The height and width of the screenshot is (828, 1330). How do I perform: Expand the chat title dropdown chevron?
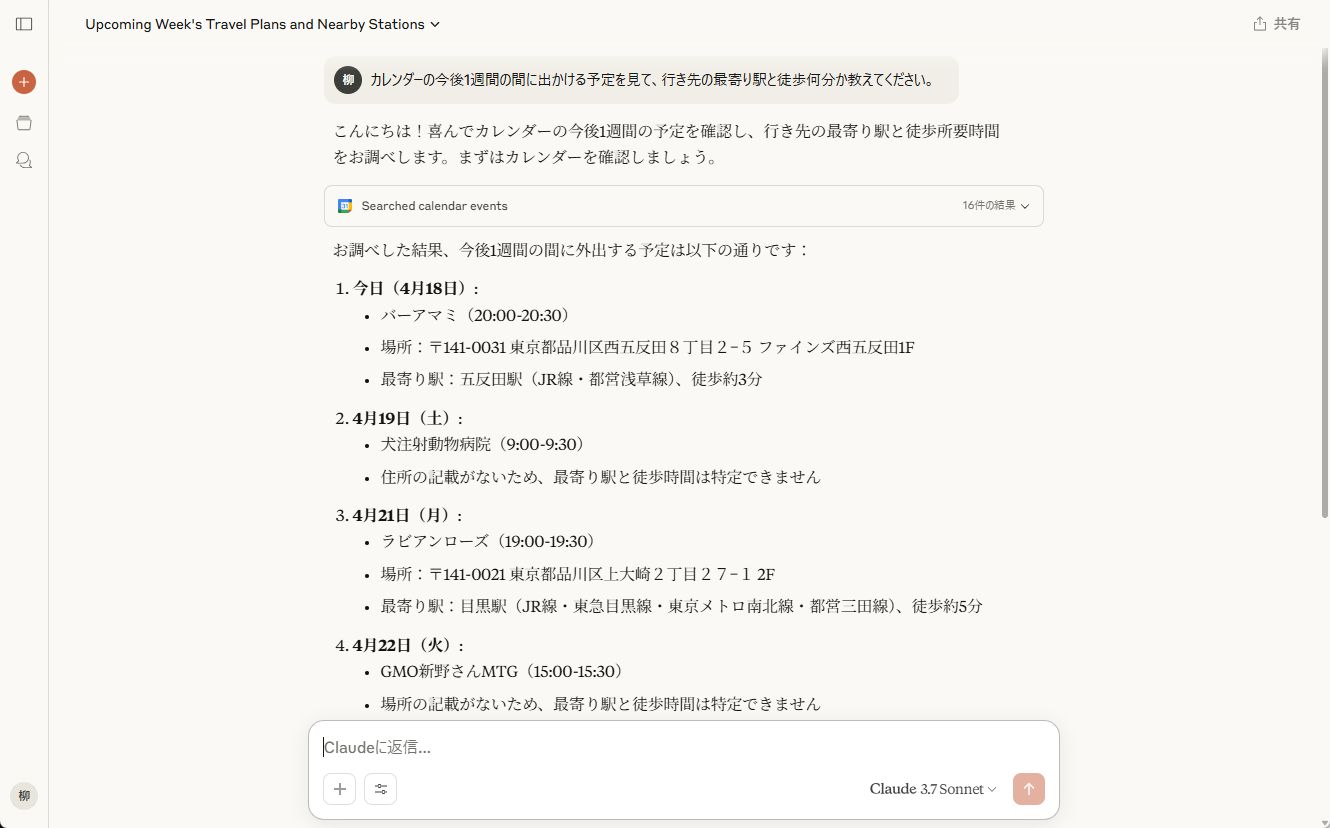click(x=435, y=24)
